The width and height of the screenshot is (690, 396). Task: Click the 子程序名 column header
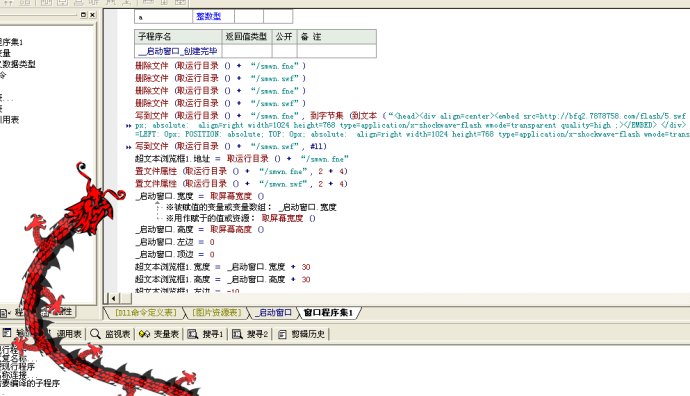point(178,37)
